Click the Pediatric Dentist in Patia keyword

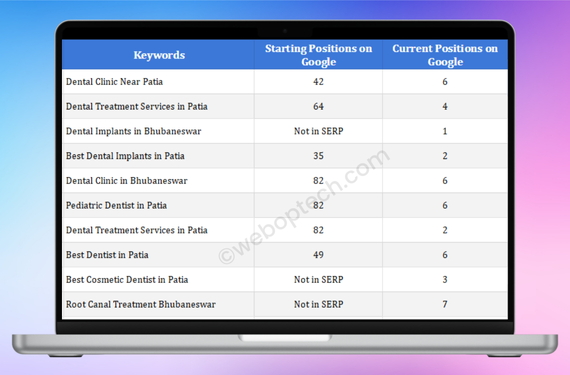point(116,205)
